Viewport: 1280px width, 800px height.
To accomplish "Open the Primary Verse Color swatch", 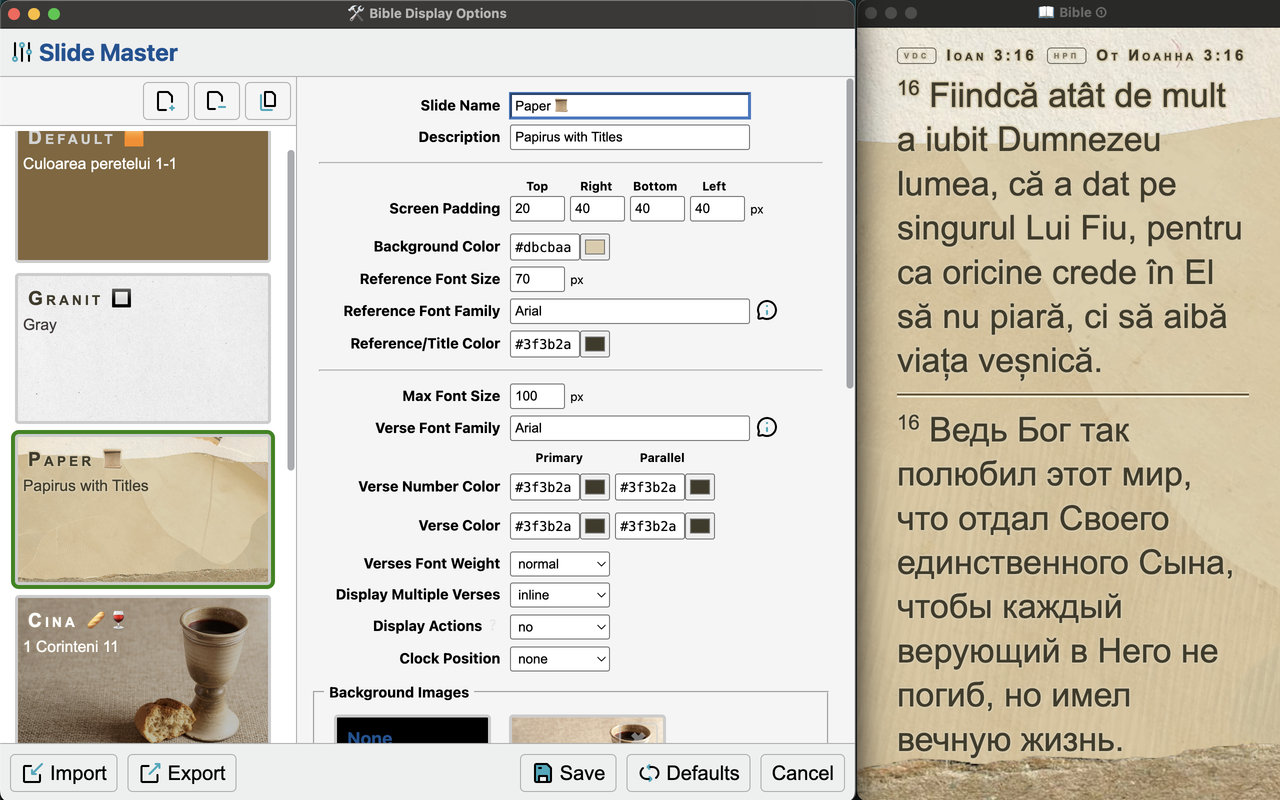I will pyautogui.click(x=595, y=526).
